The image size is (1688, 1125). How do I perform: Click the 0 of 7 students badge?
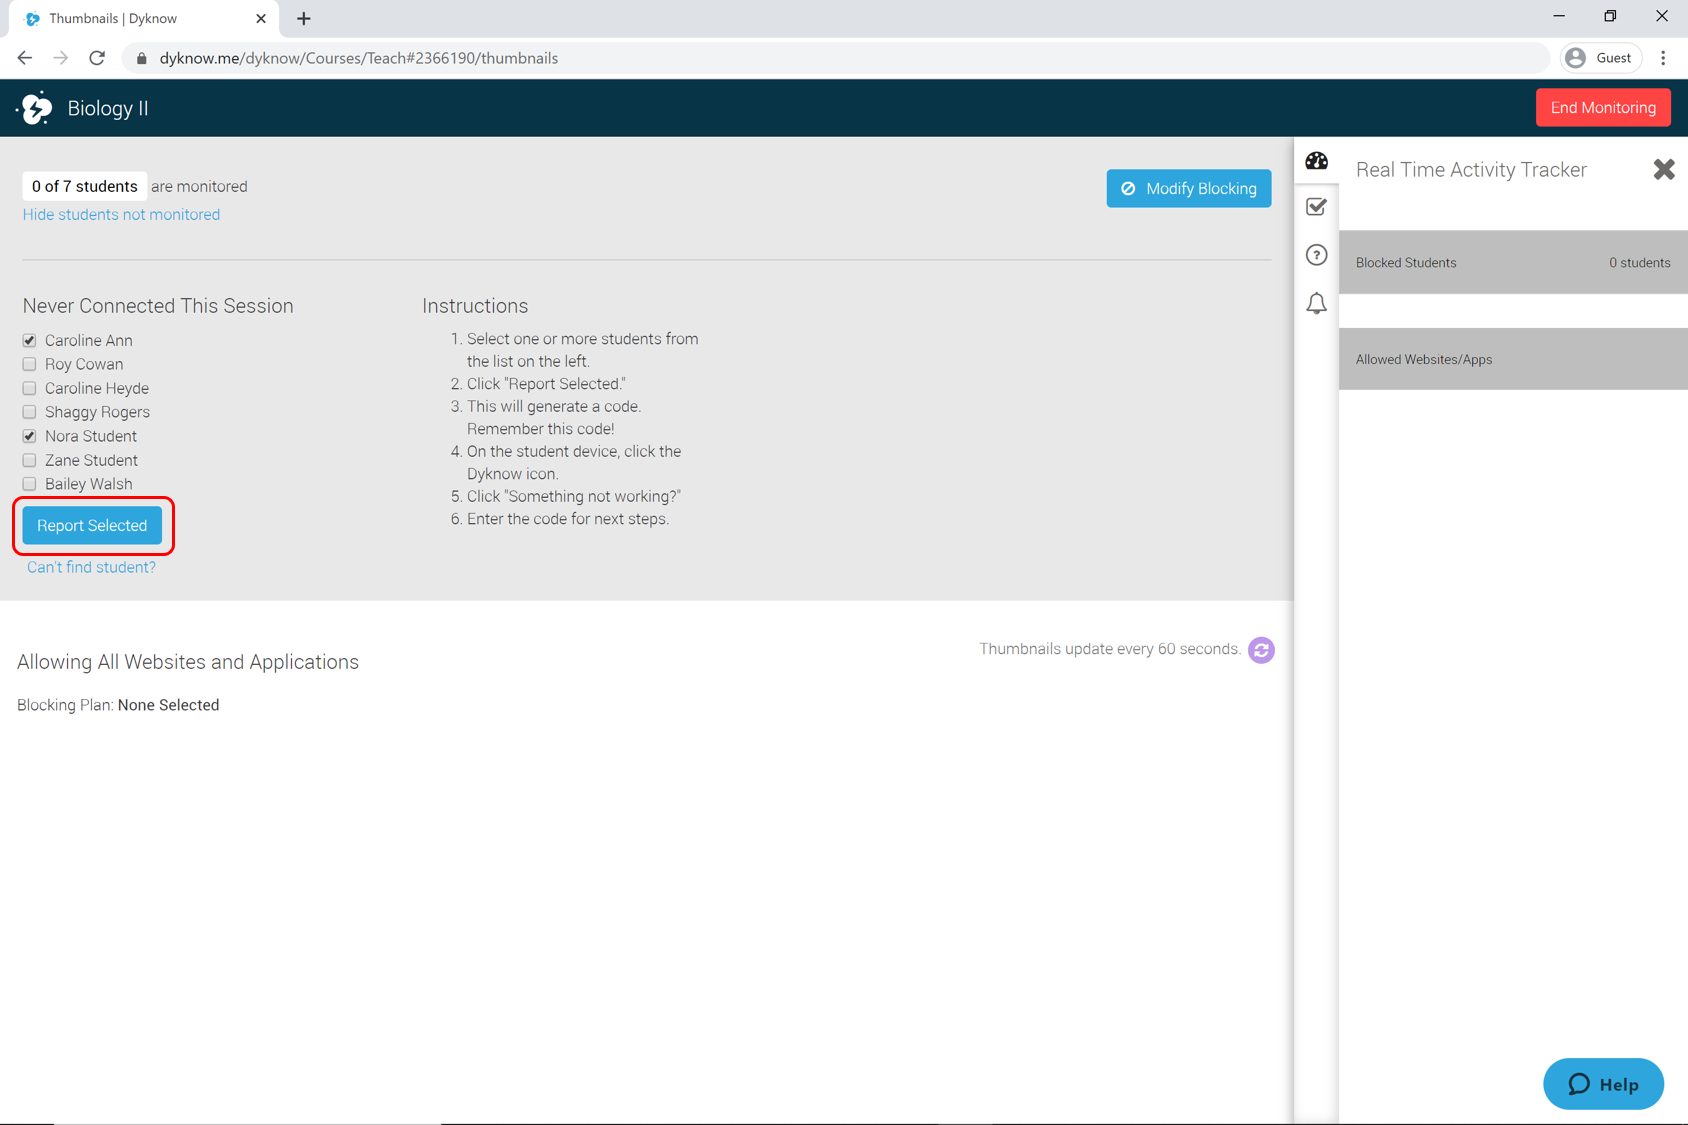click(x=84, y=186)
